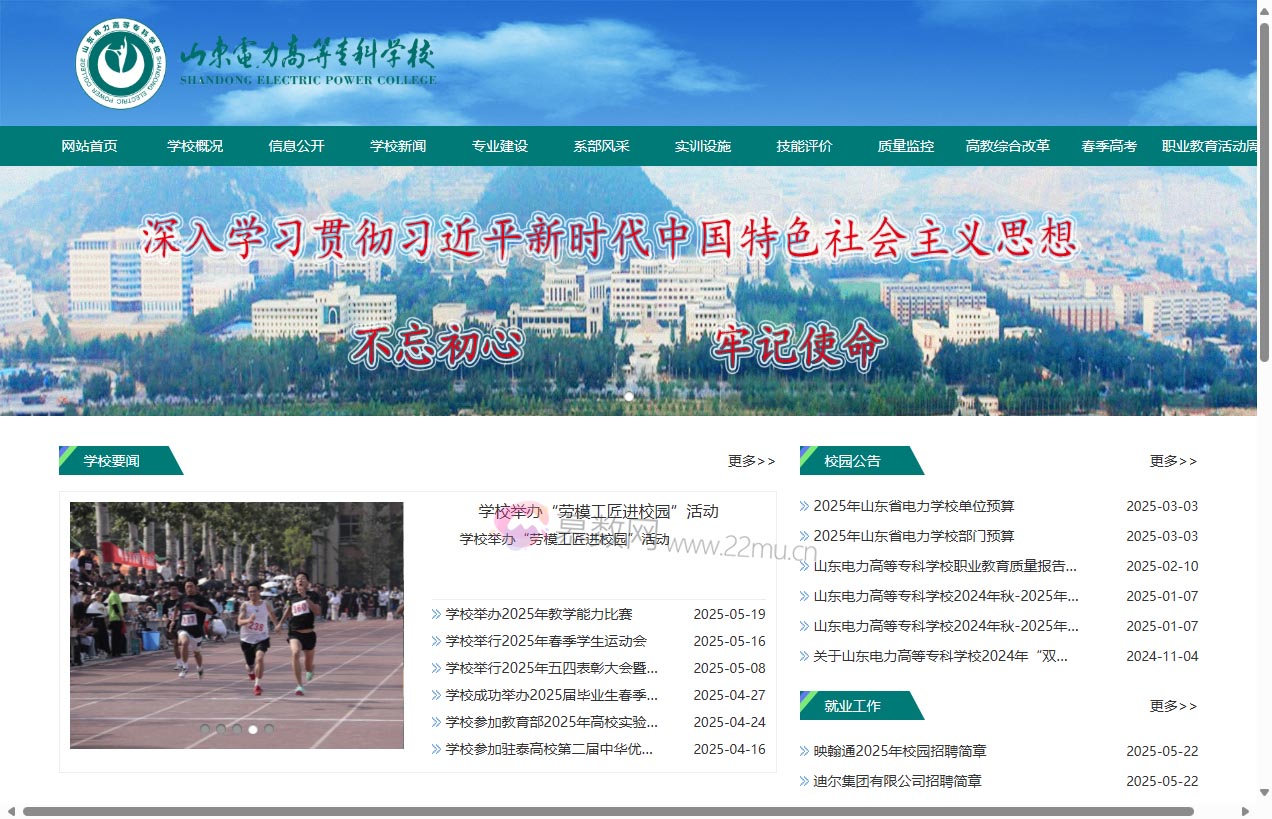Select the 春季高考 menu item
This screenshot has width=1272, height=819.
(x=1108, y=145)
